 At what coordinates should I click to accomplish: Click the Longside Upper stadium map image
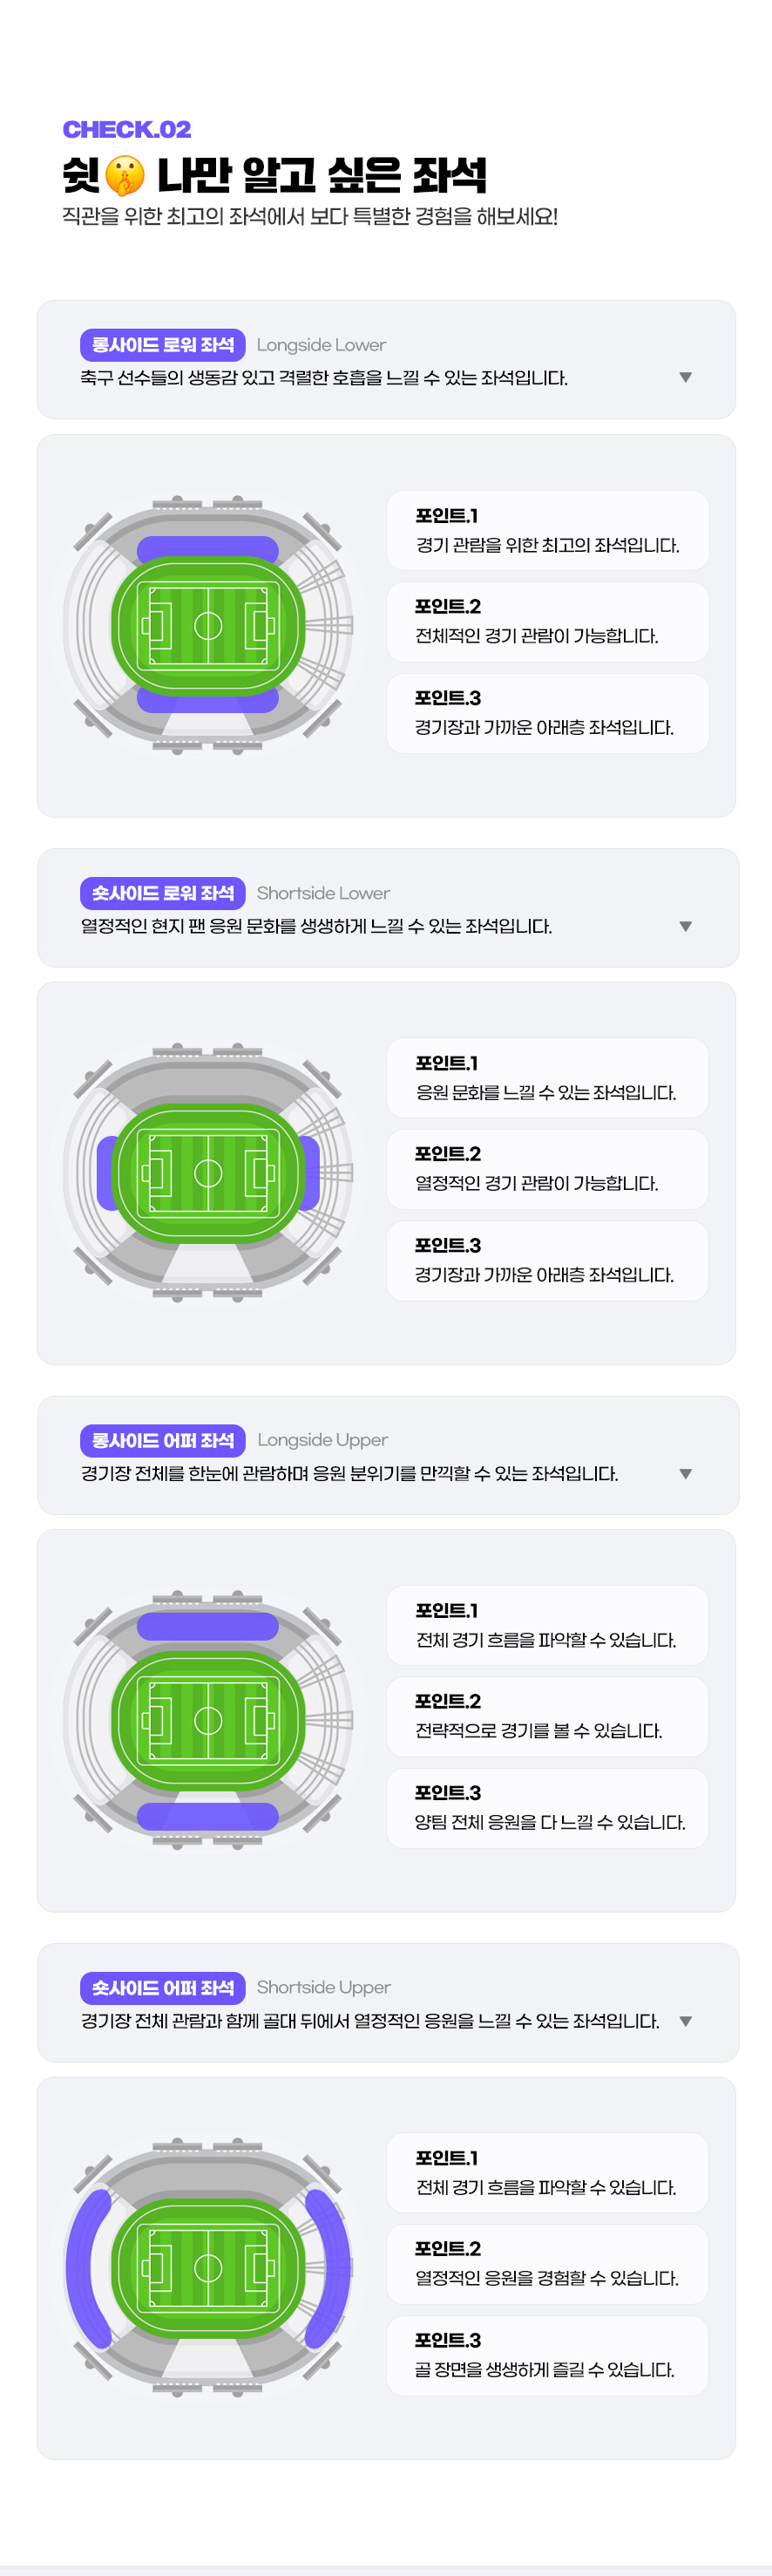pyautogui.click(x=208, y=1719)
